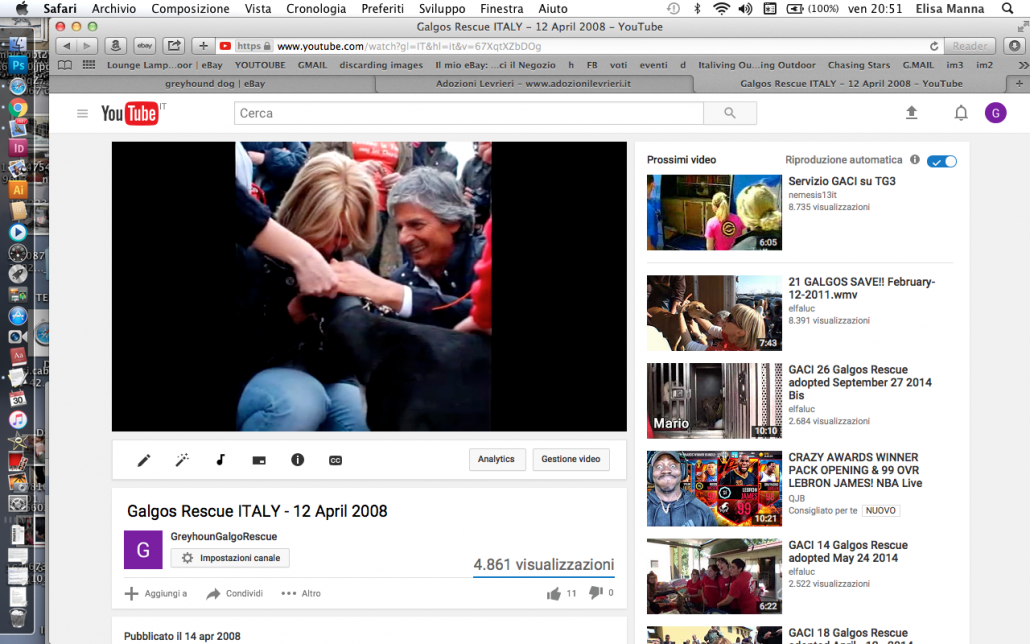Click the reload page icon

click(934, 46)
